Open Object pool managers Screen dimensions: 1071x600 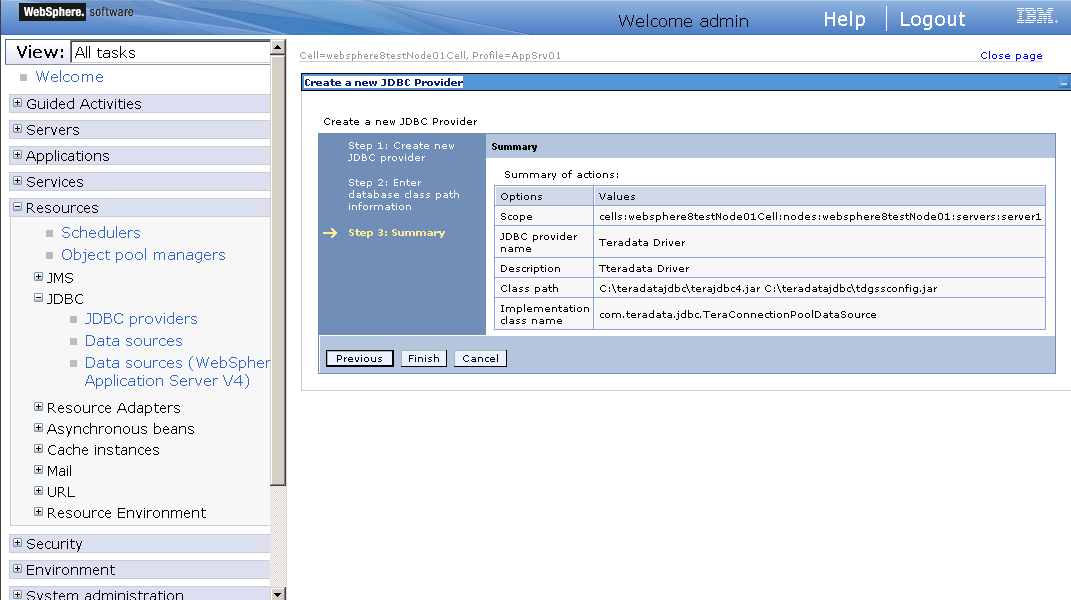pos(143,255)
